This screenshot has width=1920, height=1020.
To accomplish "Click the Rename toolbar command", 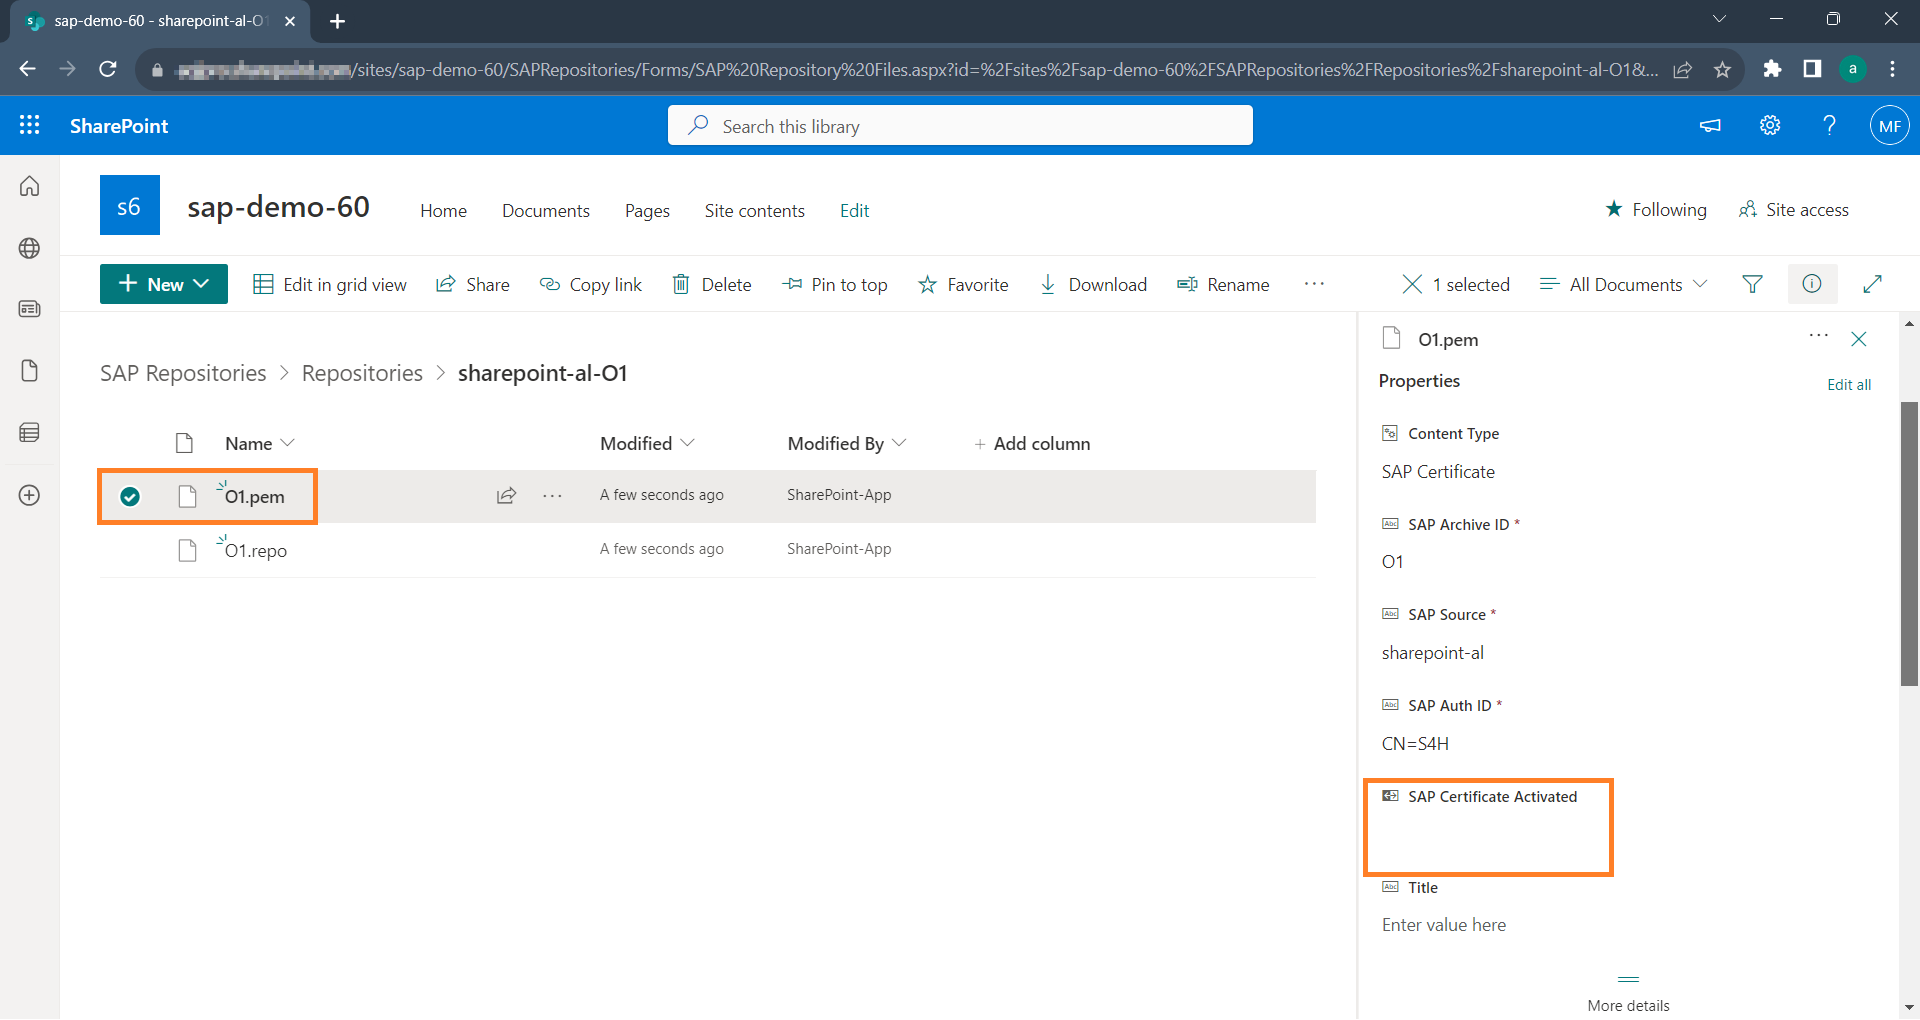I will [x=1223, y=284].
